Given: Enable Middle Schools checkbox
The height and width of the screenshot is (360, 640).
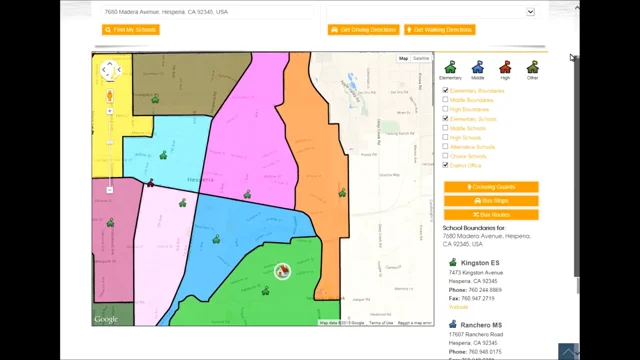Looking at the screenshot, I should tap(445, 128).
